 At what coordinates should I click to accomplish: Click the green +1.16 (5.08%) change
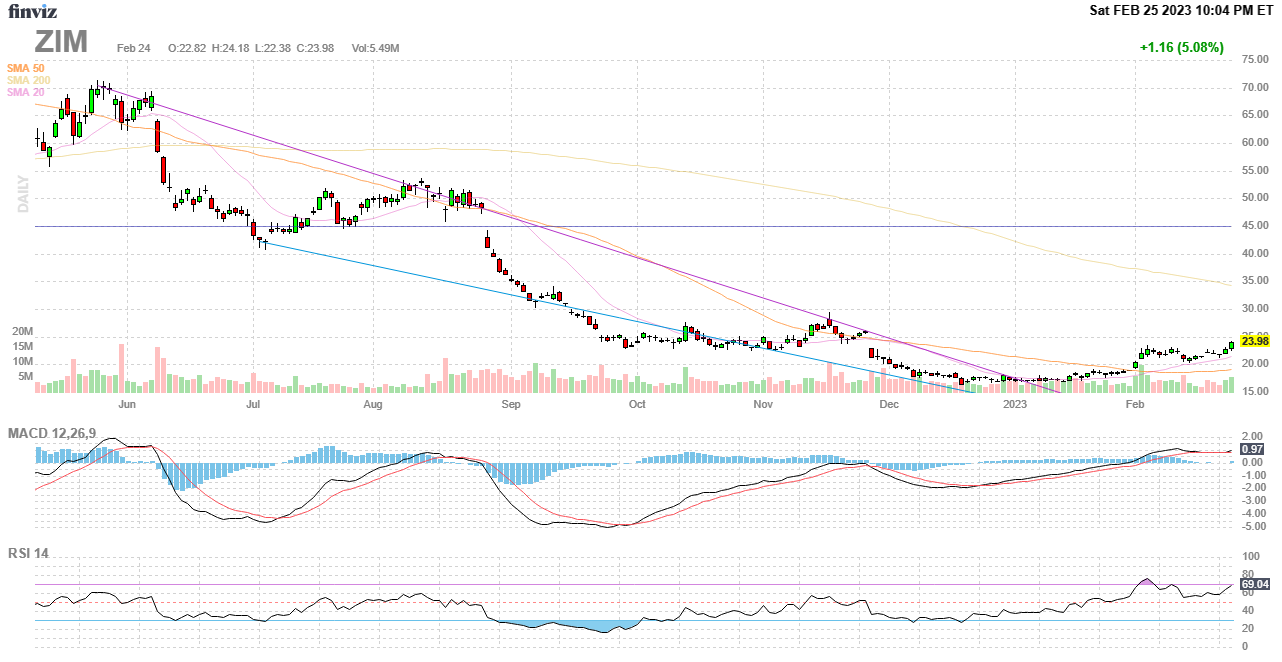pyautogui.click(x=1181, y=47)
